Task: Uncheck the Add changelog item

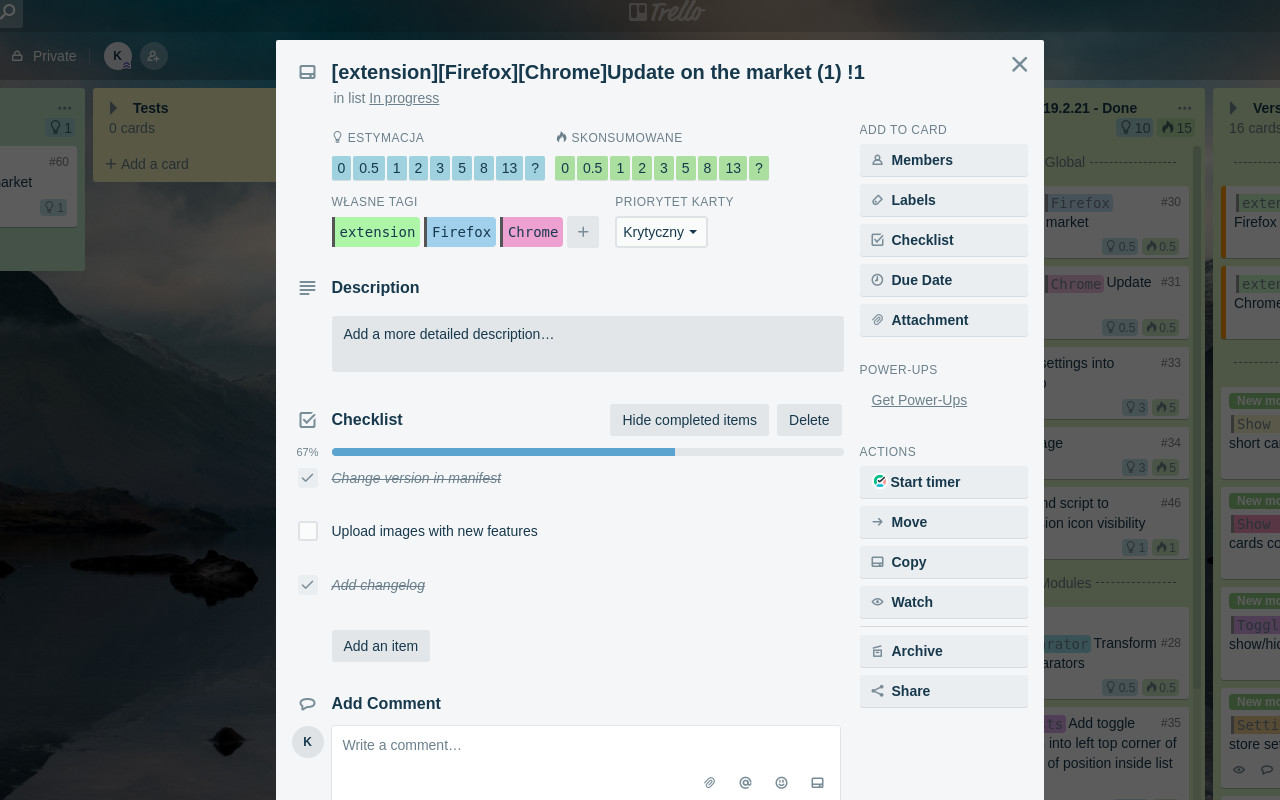Action: [307, 584]
